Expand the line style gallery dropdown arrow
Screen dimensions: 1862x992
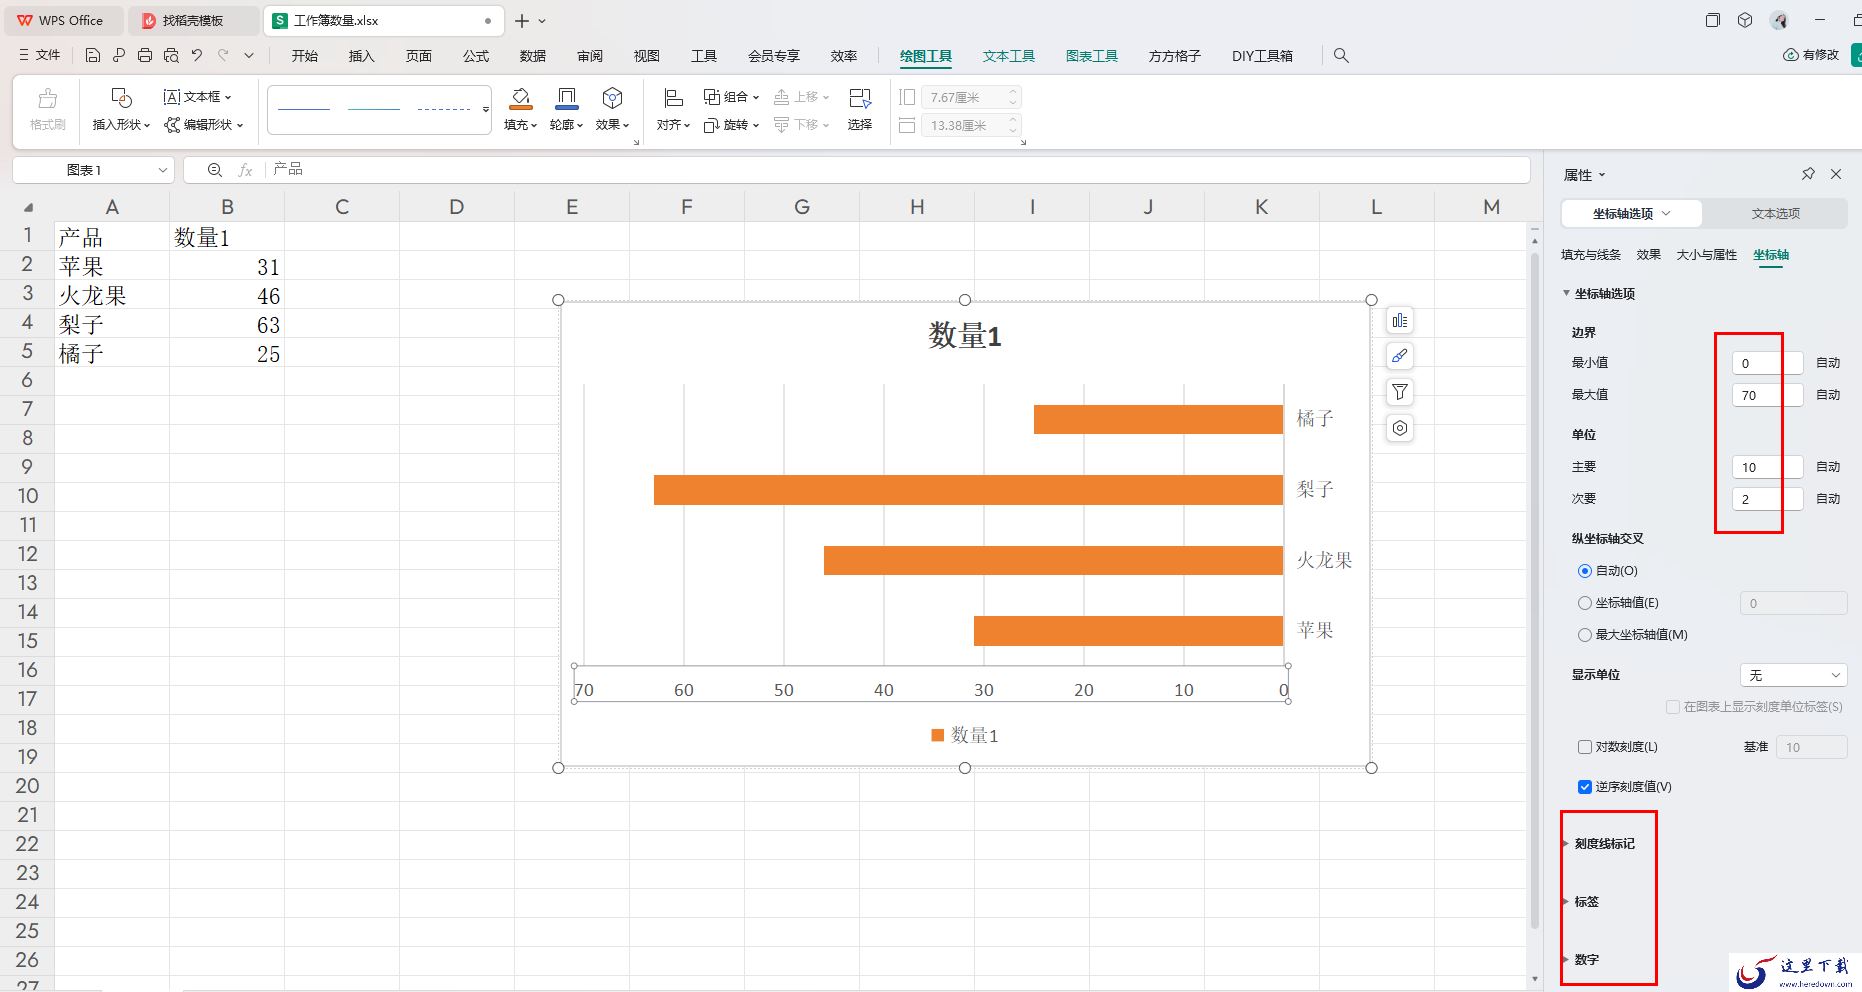[x=486, y=109]
